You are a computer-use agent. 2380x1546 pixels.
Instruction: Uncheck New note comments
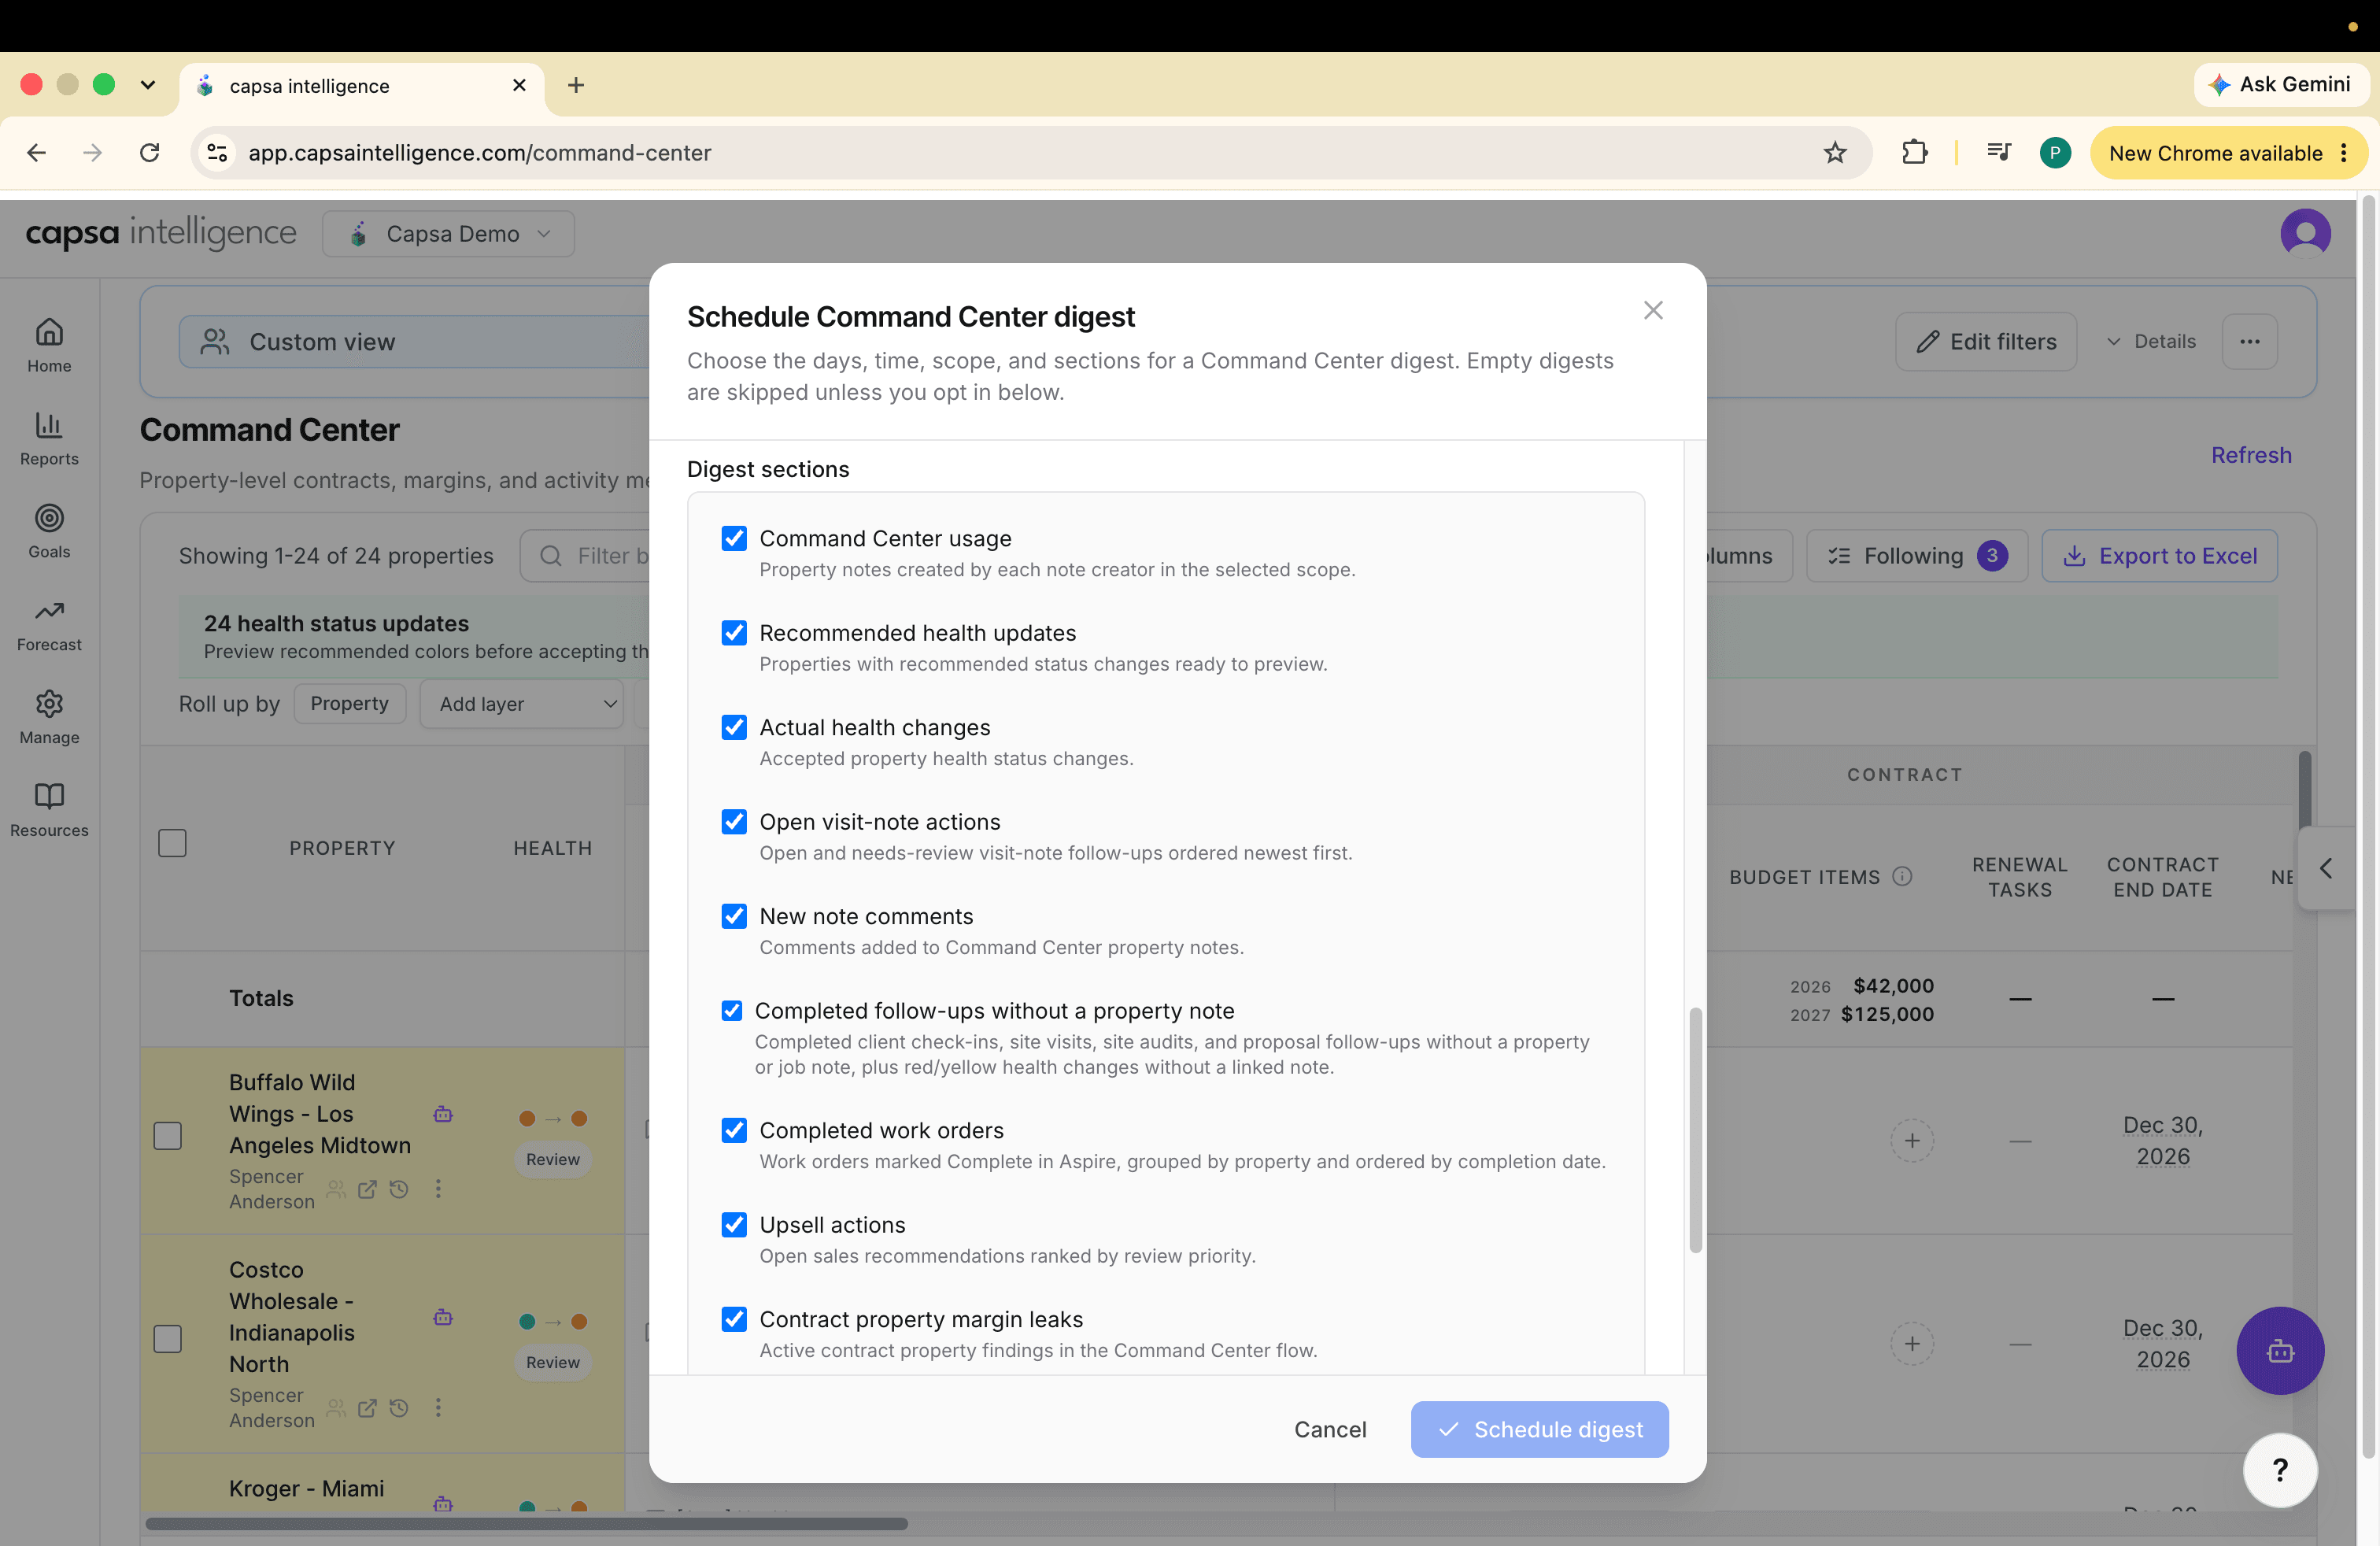click(734, 916)
